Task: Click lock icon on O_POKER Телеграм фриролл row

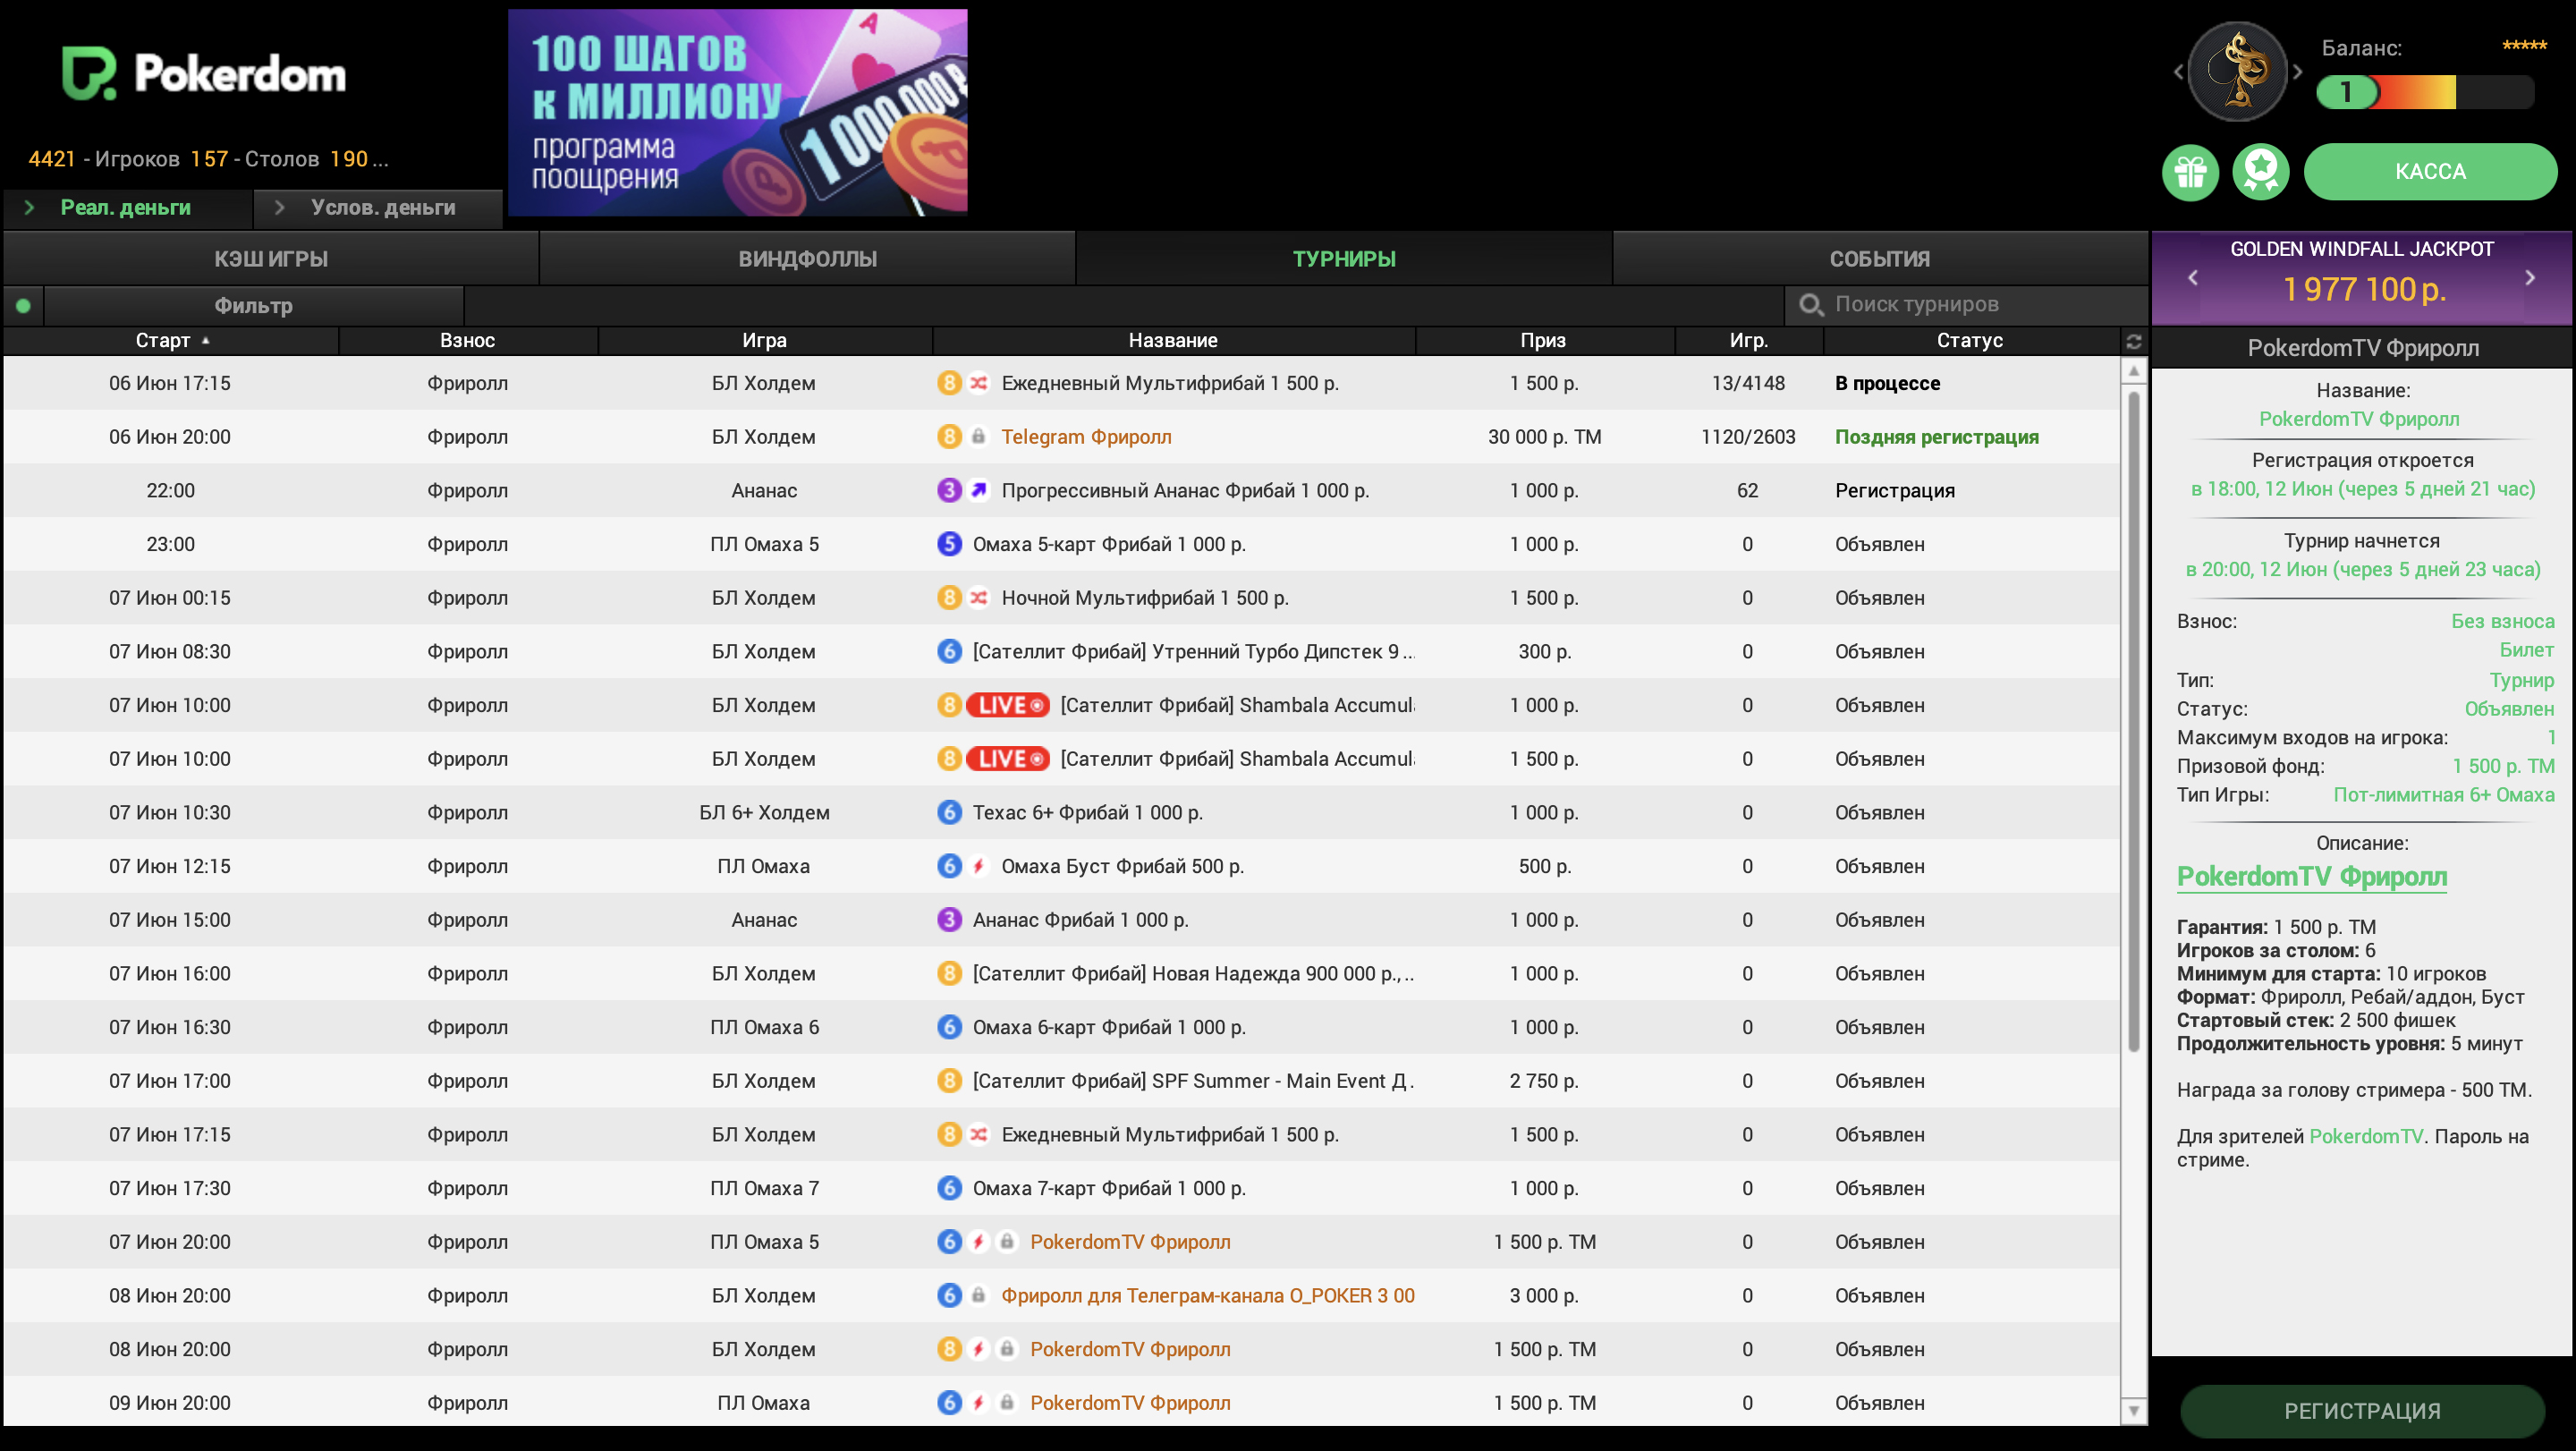Action: [979, 1295]
